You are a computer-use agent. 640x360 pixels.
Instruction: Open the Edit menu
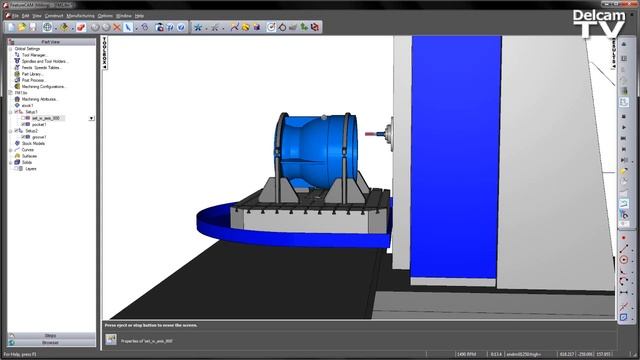pyautogui.click(x=25, y=16)
